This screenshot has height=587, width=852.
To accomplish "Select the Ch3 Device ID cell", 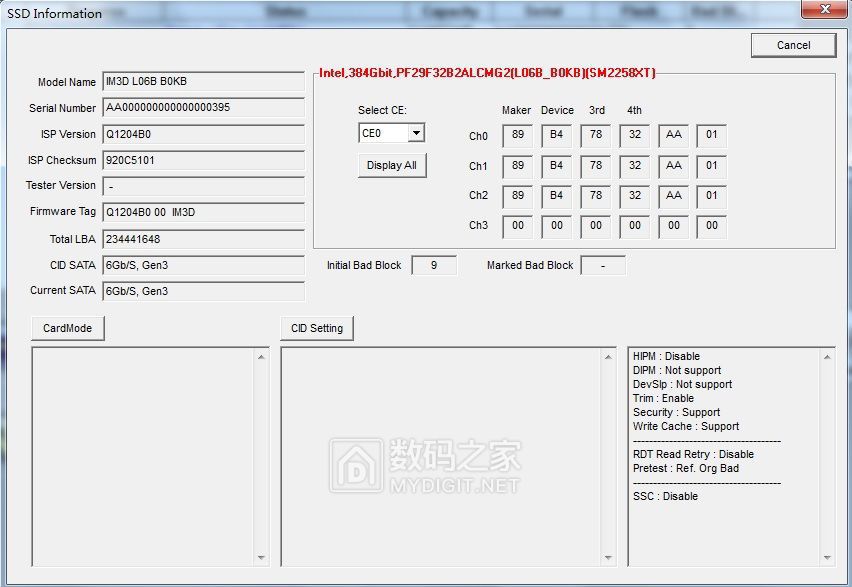I will pos(556,226).
